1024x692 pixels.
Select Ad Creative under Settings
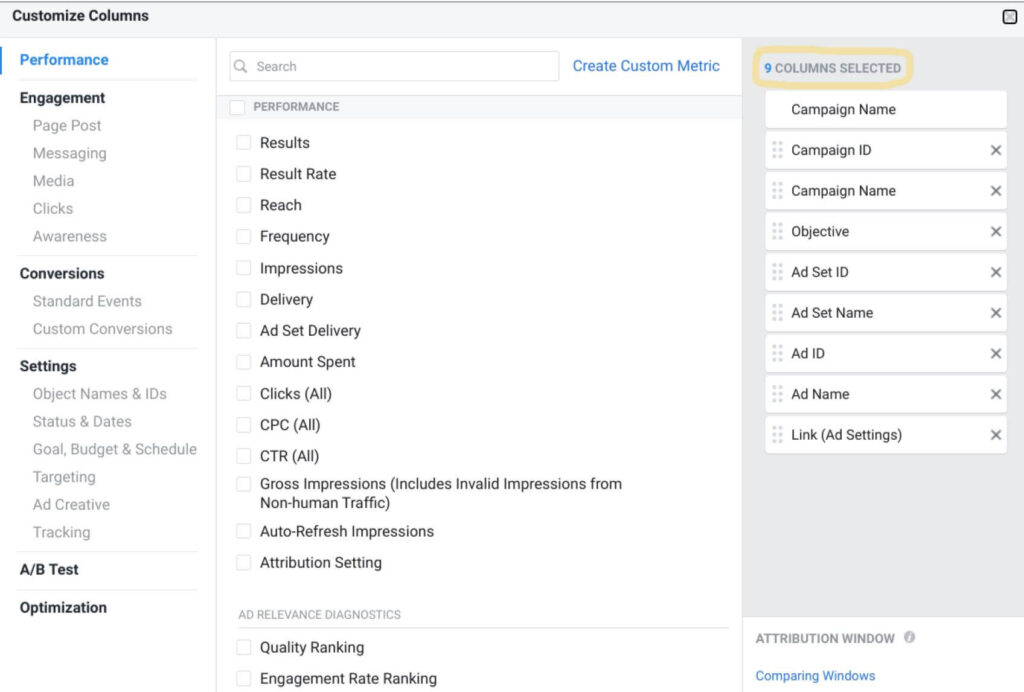pos(70,504)
